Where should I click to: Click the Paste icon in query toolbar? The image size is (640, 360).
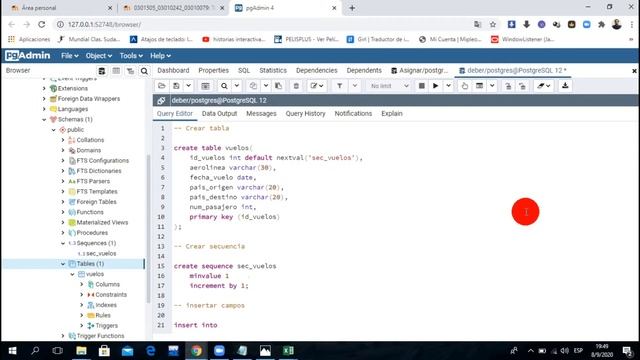(278, 86)
